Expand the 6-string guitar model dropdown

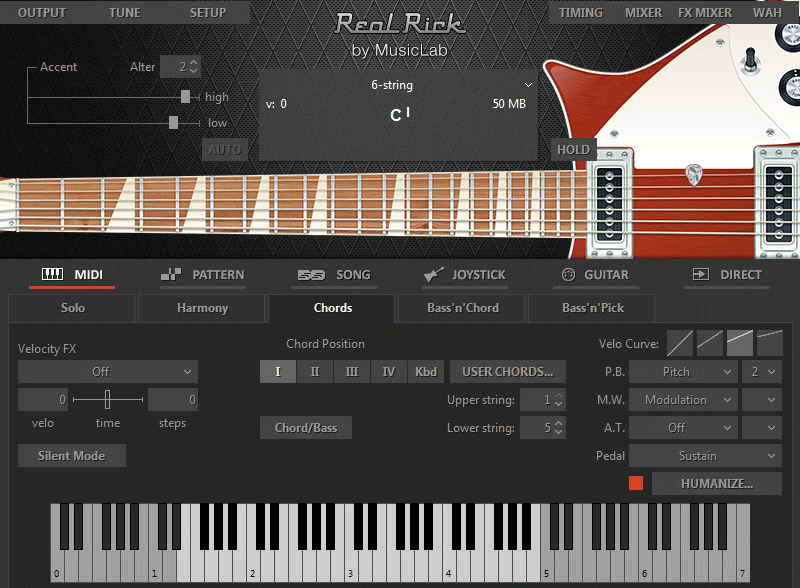pos(529,85)
